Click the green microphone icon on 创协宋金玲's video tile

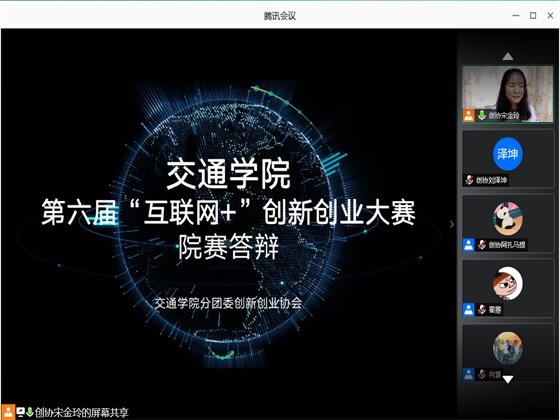(x=482, y=115)
